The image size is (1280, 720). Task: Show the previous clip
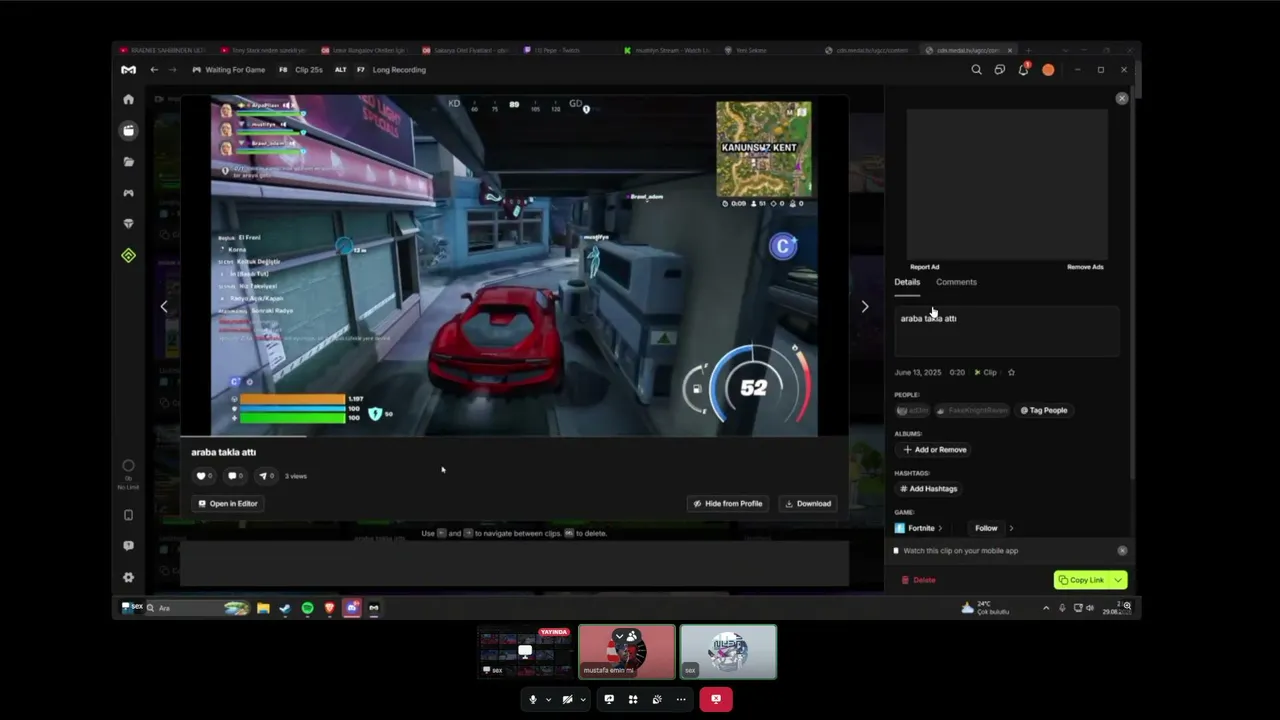tap(164, 307)
